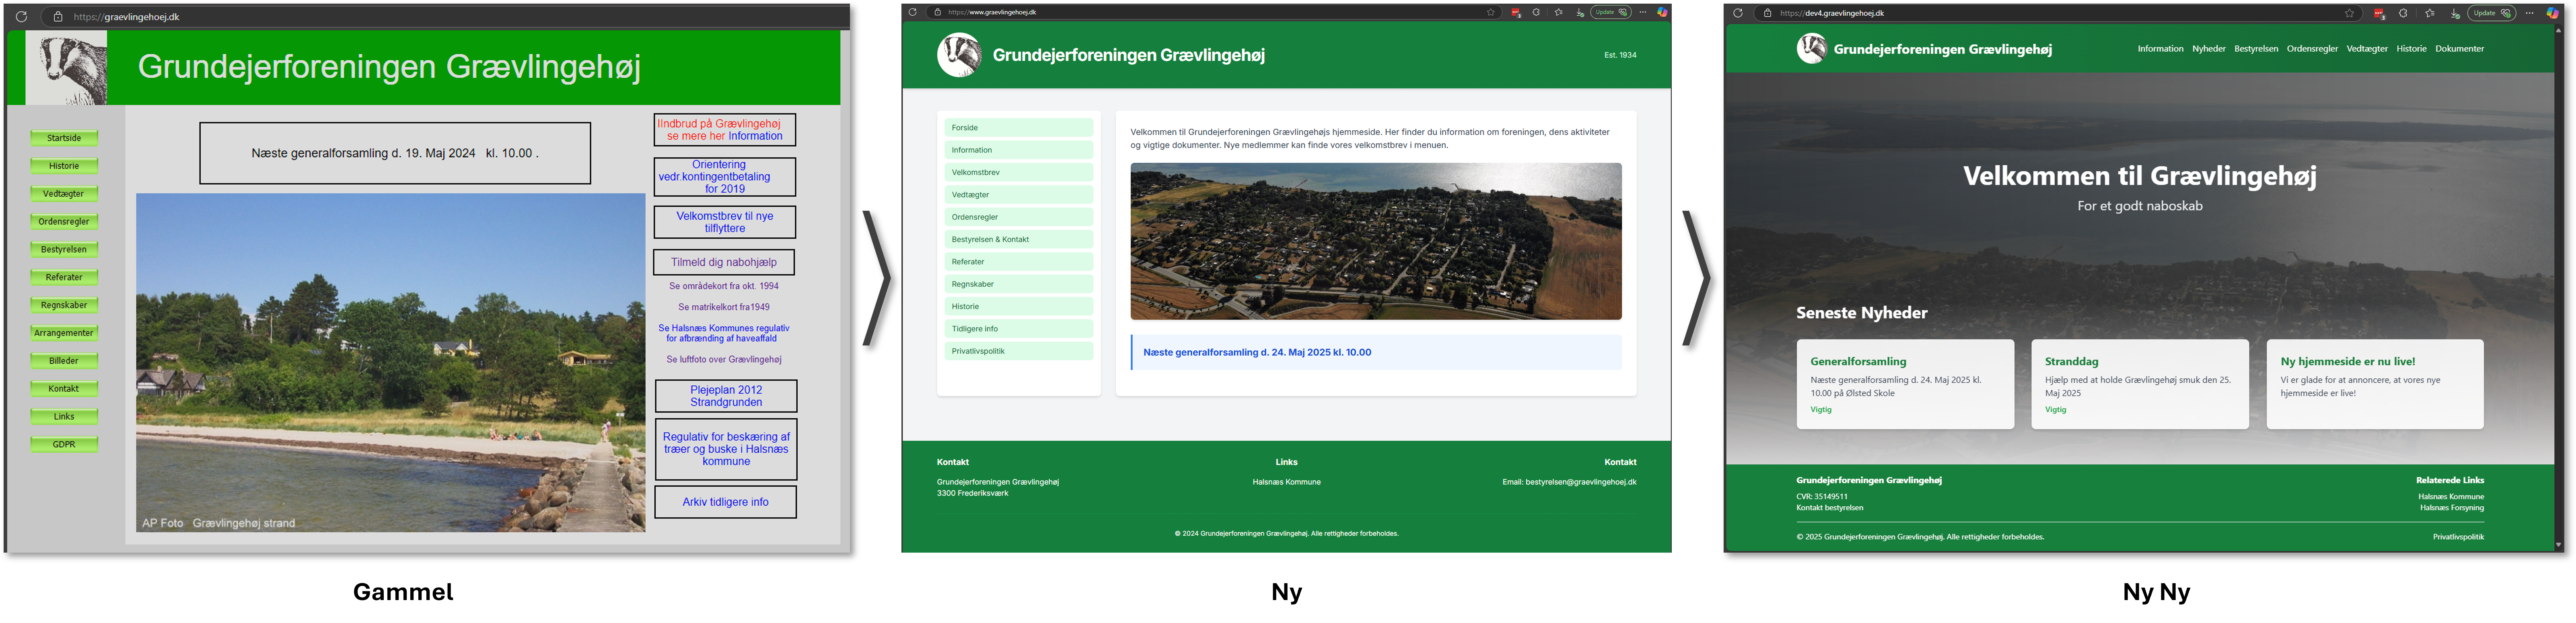This screenshot has height=623, width=2576.
Task: Reload the old graevlingehoej.dk page
Action: tap(21, 16)
